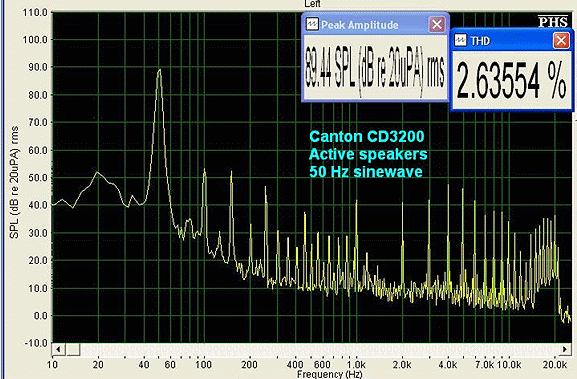The height and width of the screenshot is (379, 577).
Task: Click the PHS logo in the corner
Action: 553,22
